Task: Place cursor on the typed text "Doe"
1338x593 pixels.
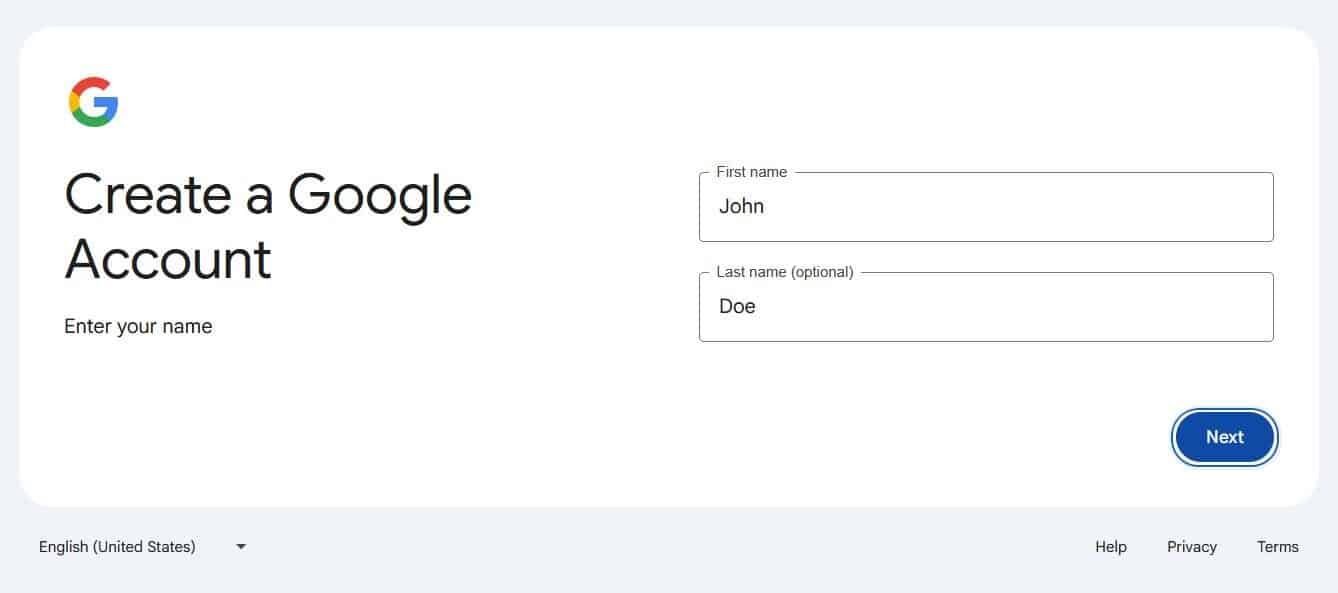Action: [x=737, y=307]
